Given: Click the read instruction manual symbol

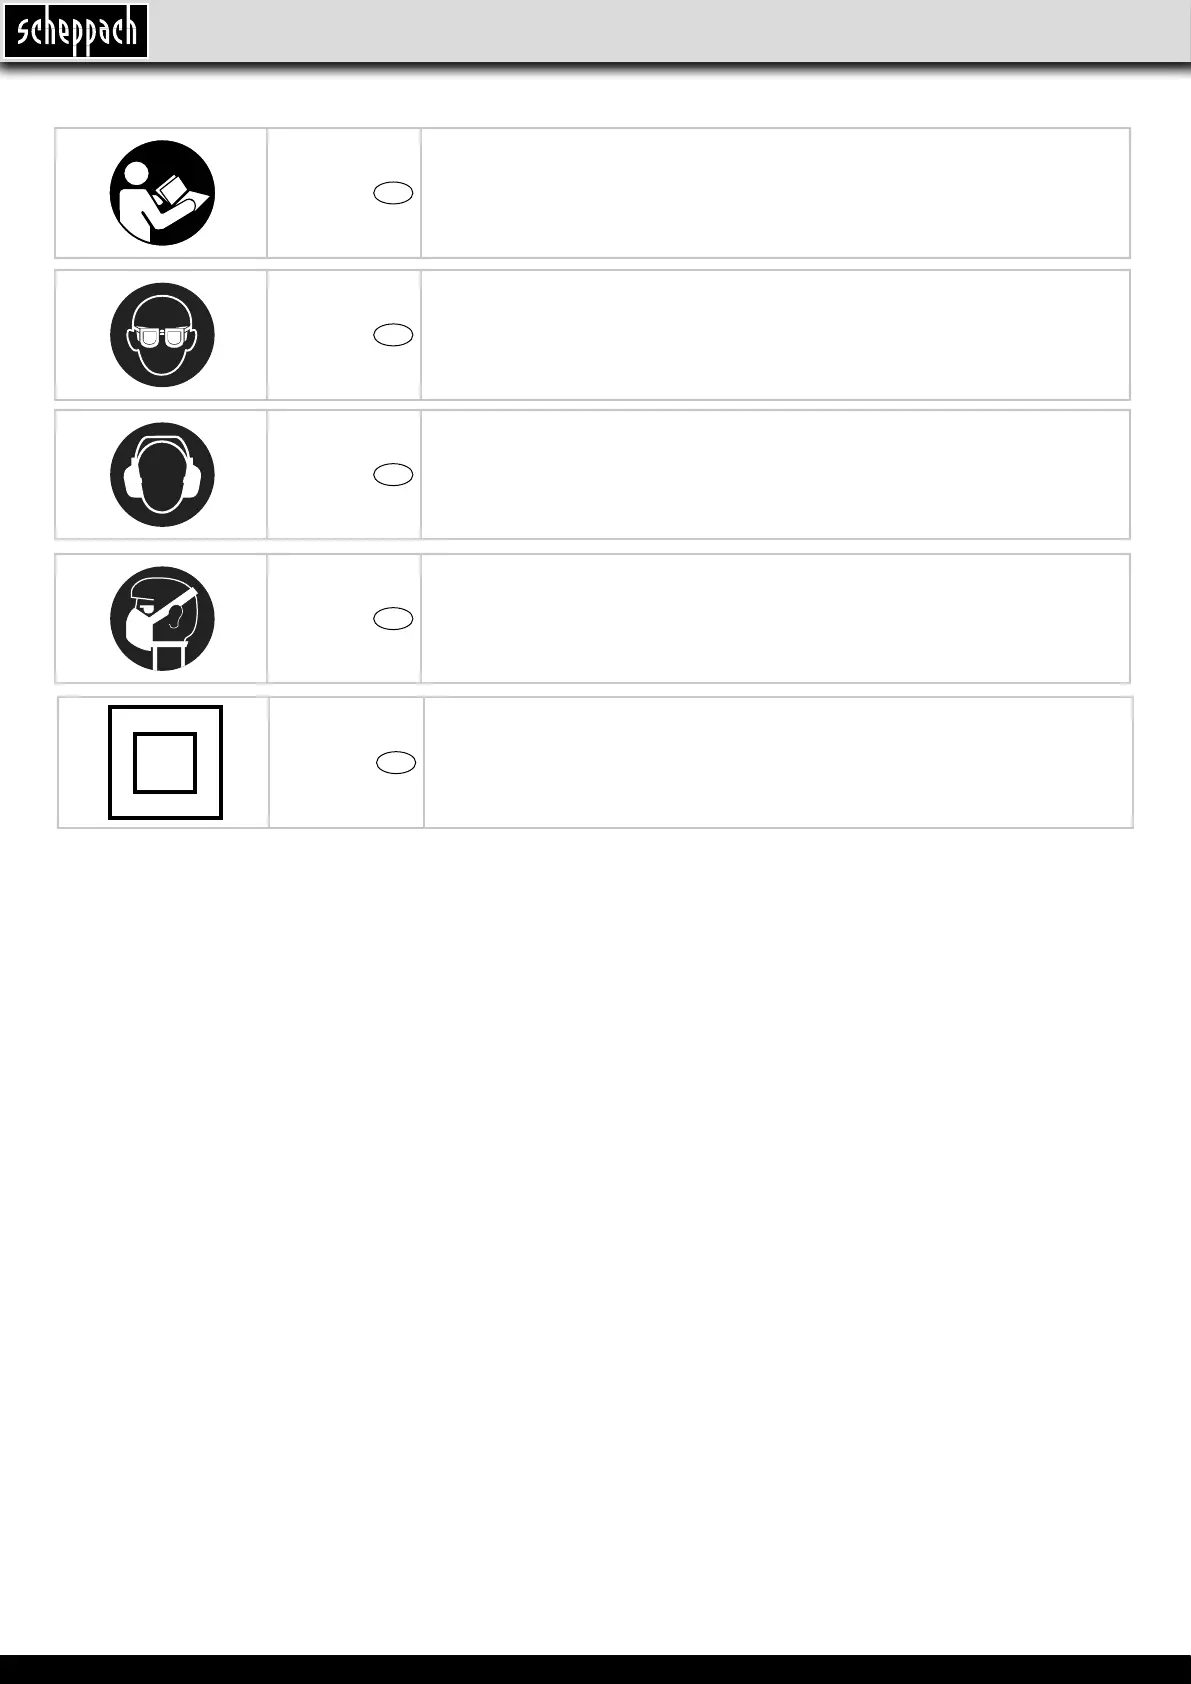Looking at the screenshot, I should (162, 193).
